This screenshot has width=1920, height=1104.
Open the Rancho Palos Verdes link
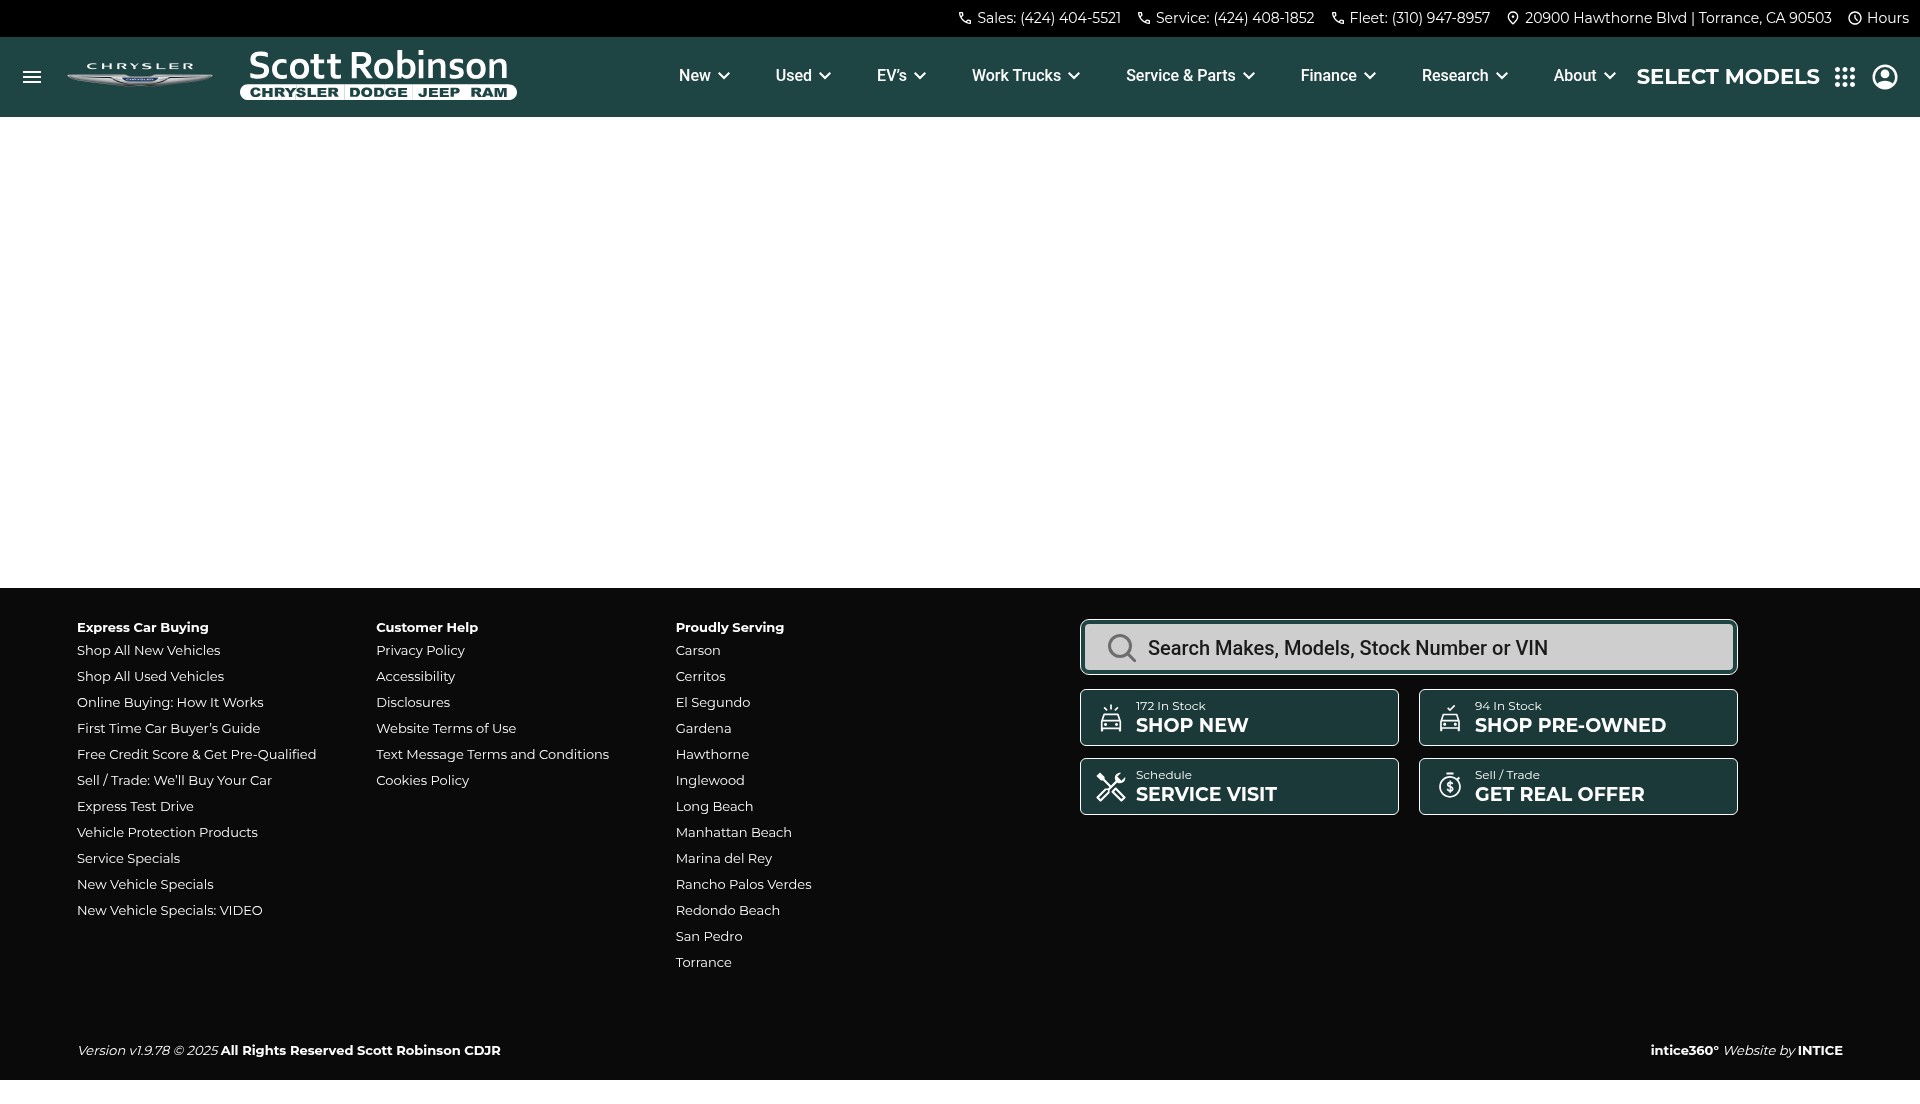pyautogui.click(x=743, y=885)
